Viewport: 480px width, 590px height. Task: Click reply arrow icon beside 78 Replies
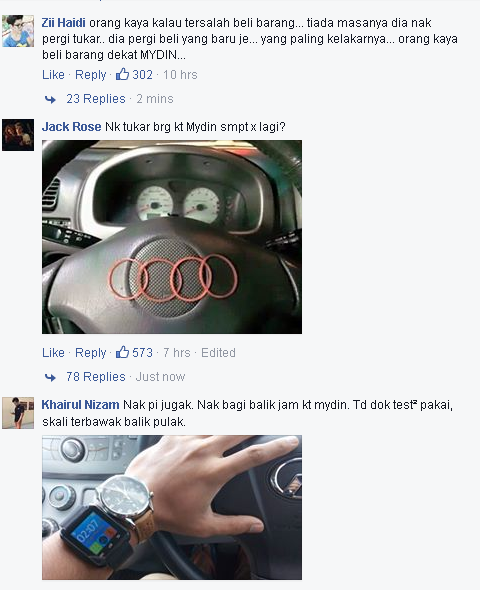click(x=50, y=377)
